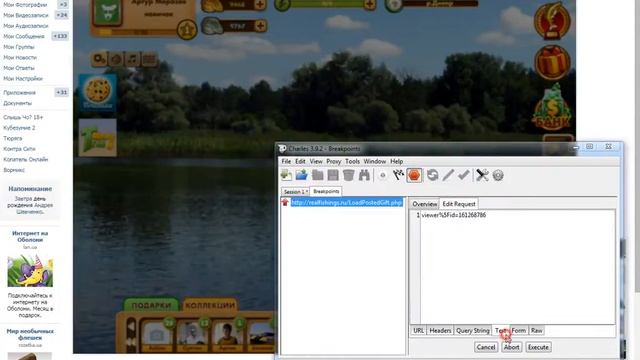Click the Save Session floppy disk icon in Charles
The image size is (640, 360).
click(x=333, y=175)
